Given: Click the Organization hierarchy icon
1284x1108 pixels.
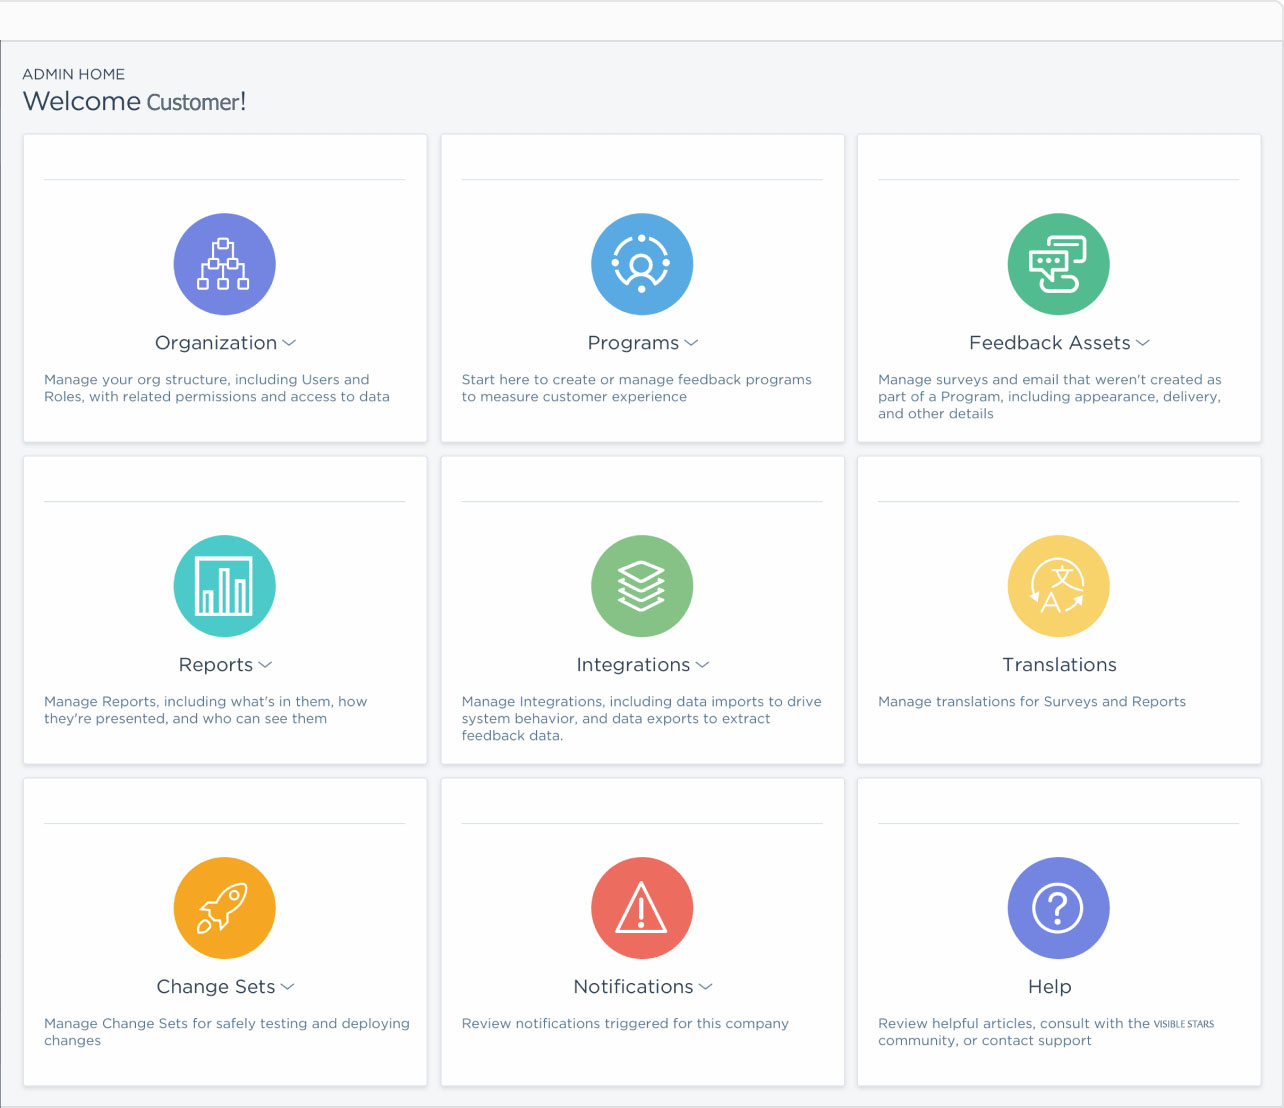Looking at the screenshot, I should 224,264.
